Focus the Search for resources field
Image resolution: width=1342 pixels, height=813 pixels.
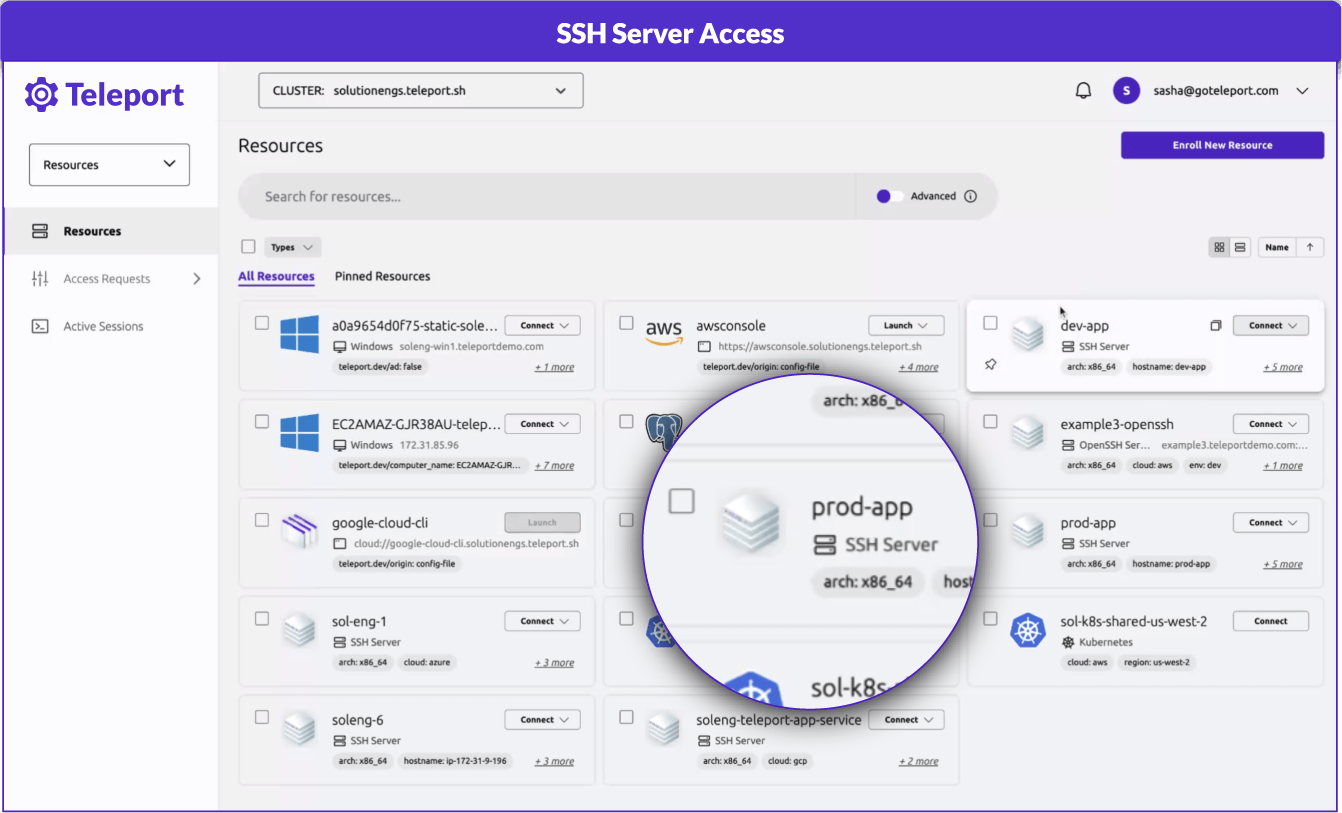point(546,196)
